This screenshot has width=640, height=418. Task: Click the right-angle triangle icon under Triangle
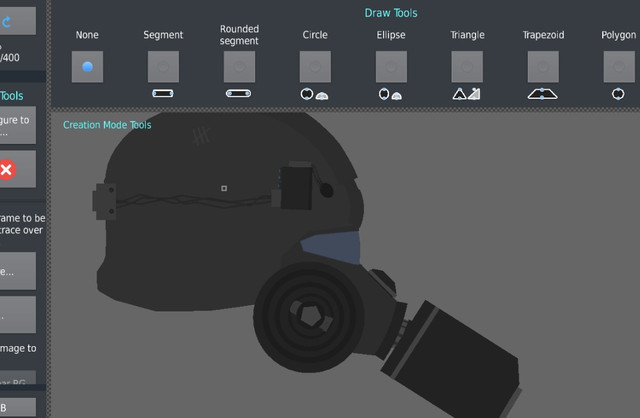click(x=474, y=94)
